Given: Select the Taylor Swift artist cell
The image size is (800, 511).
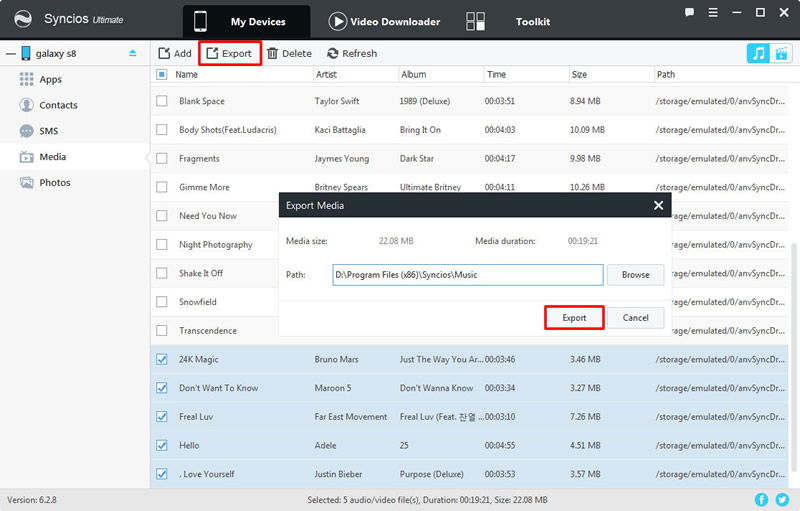Looking at the screenshot, I should pyautogui.click(x=337, y=101).
